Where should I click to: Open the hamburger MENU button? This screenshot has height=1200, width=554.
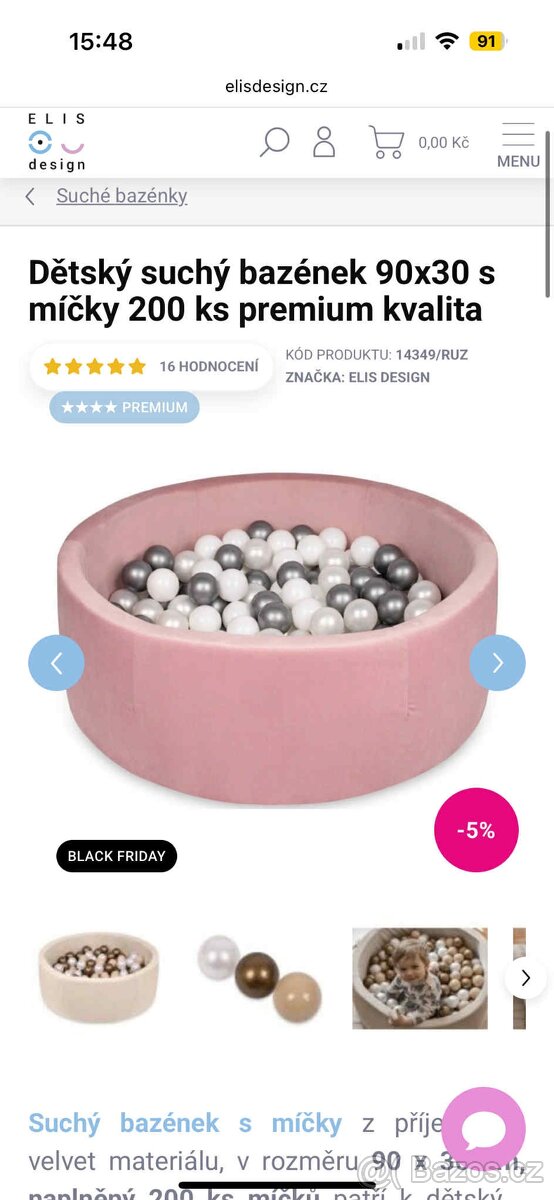518,145
